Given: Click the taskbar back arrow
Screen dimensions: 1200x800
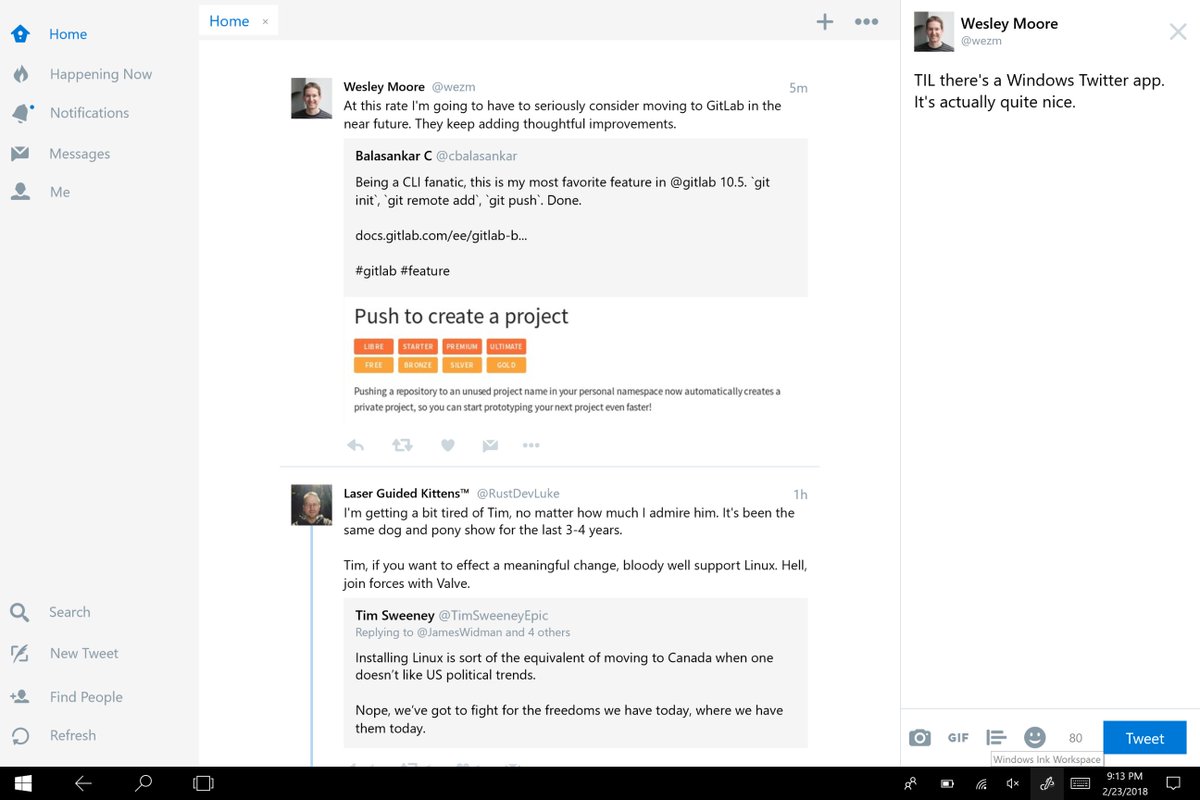Looking at the screenshot, I should [83, 783].
